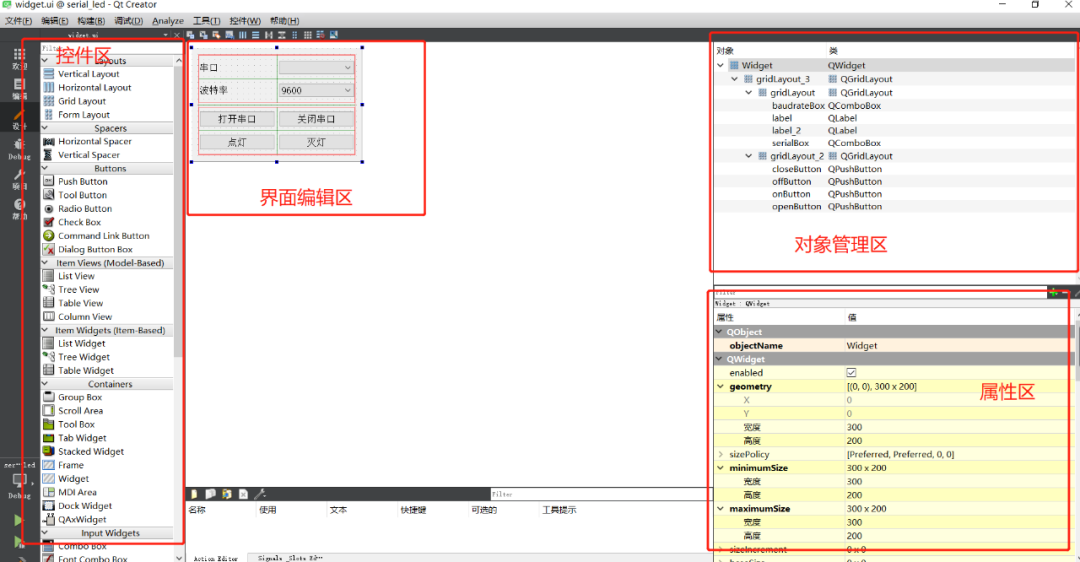Open the 9600 baud rate combo box
Image resolution: width=1080 pixels, height=562 pixels.
click(x=316, y=90)
